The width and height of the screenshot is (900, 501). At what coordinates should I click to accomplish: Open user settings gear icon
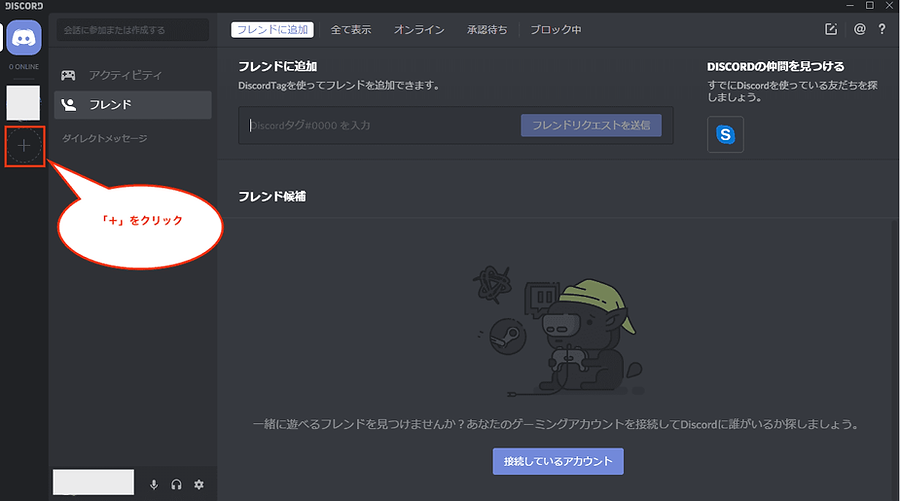(199, 485)
